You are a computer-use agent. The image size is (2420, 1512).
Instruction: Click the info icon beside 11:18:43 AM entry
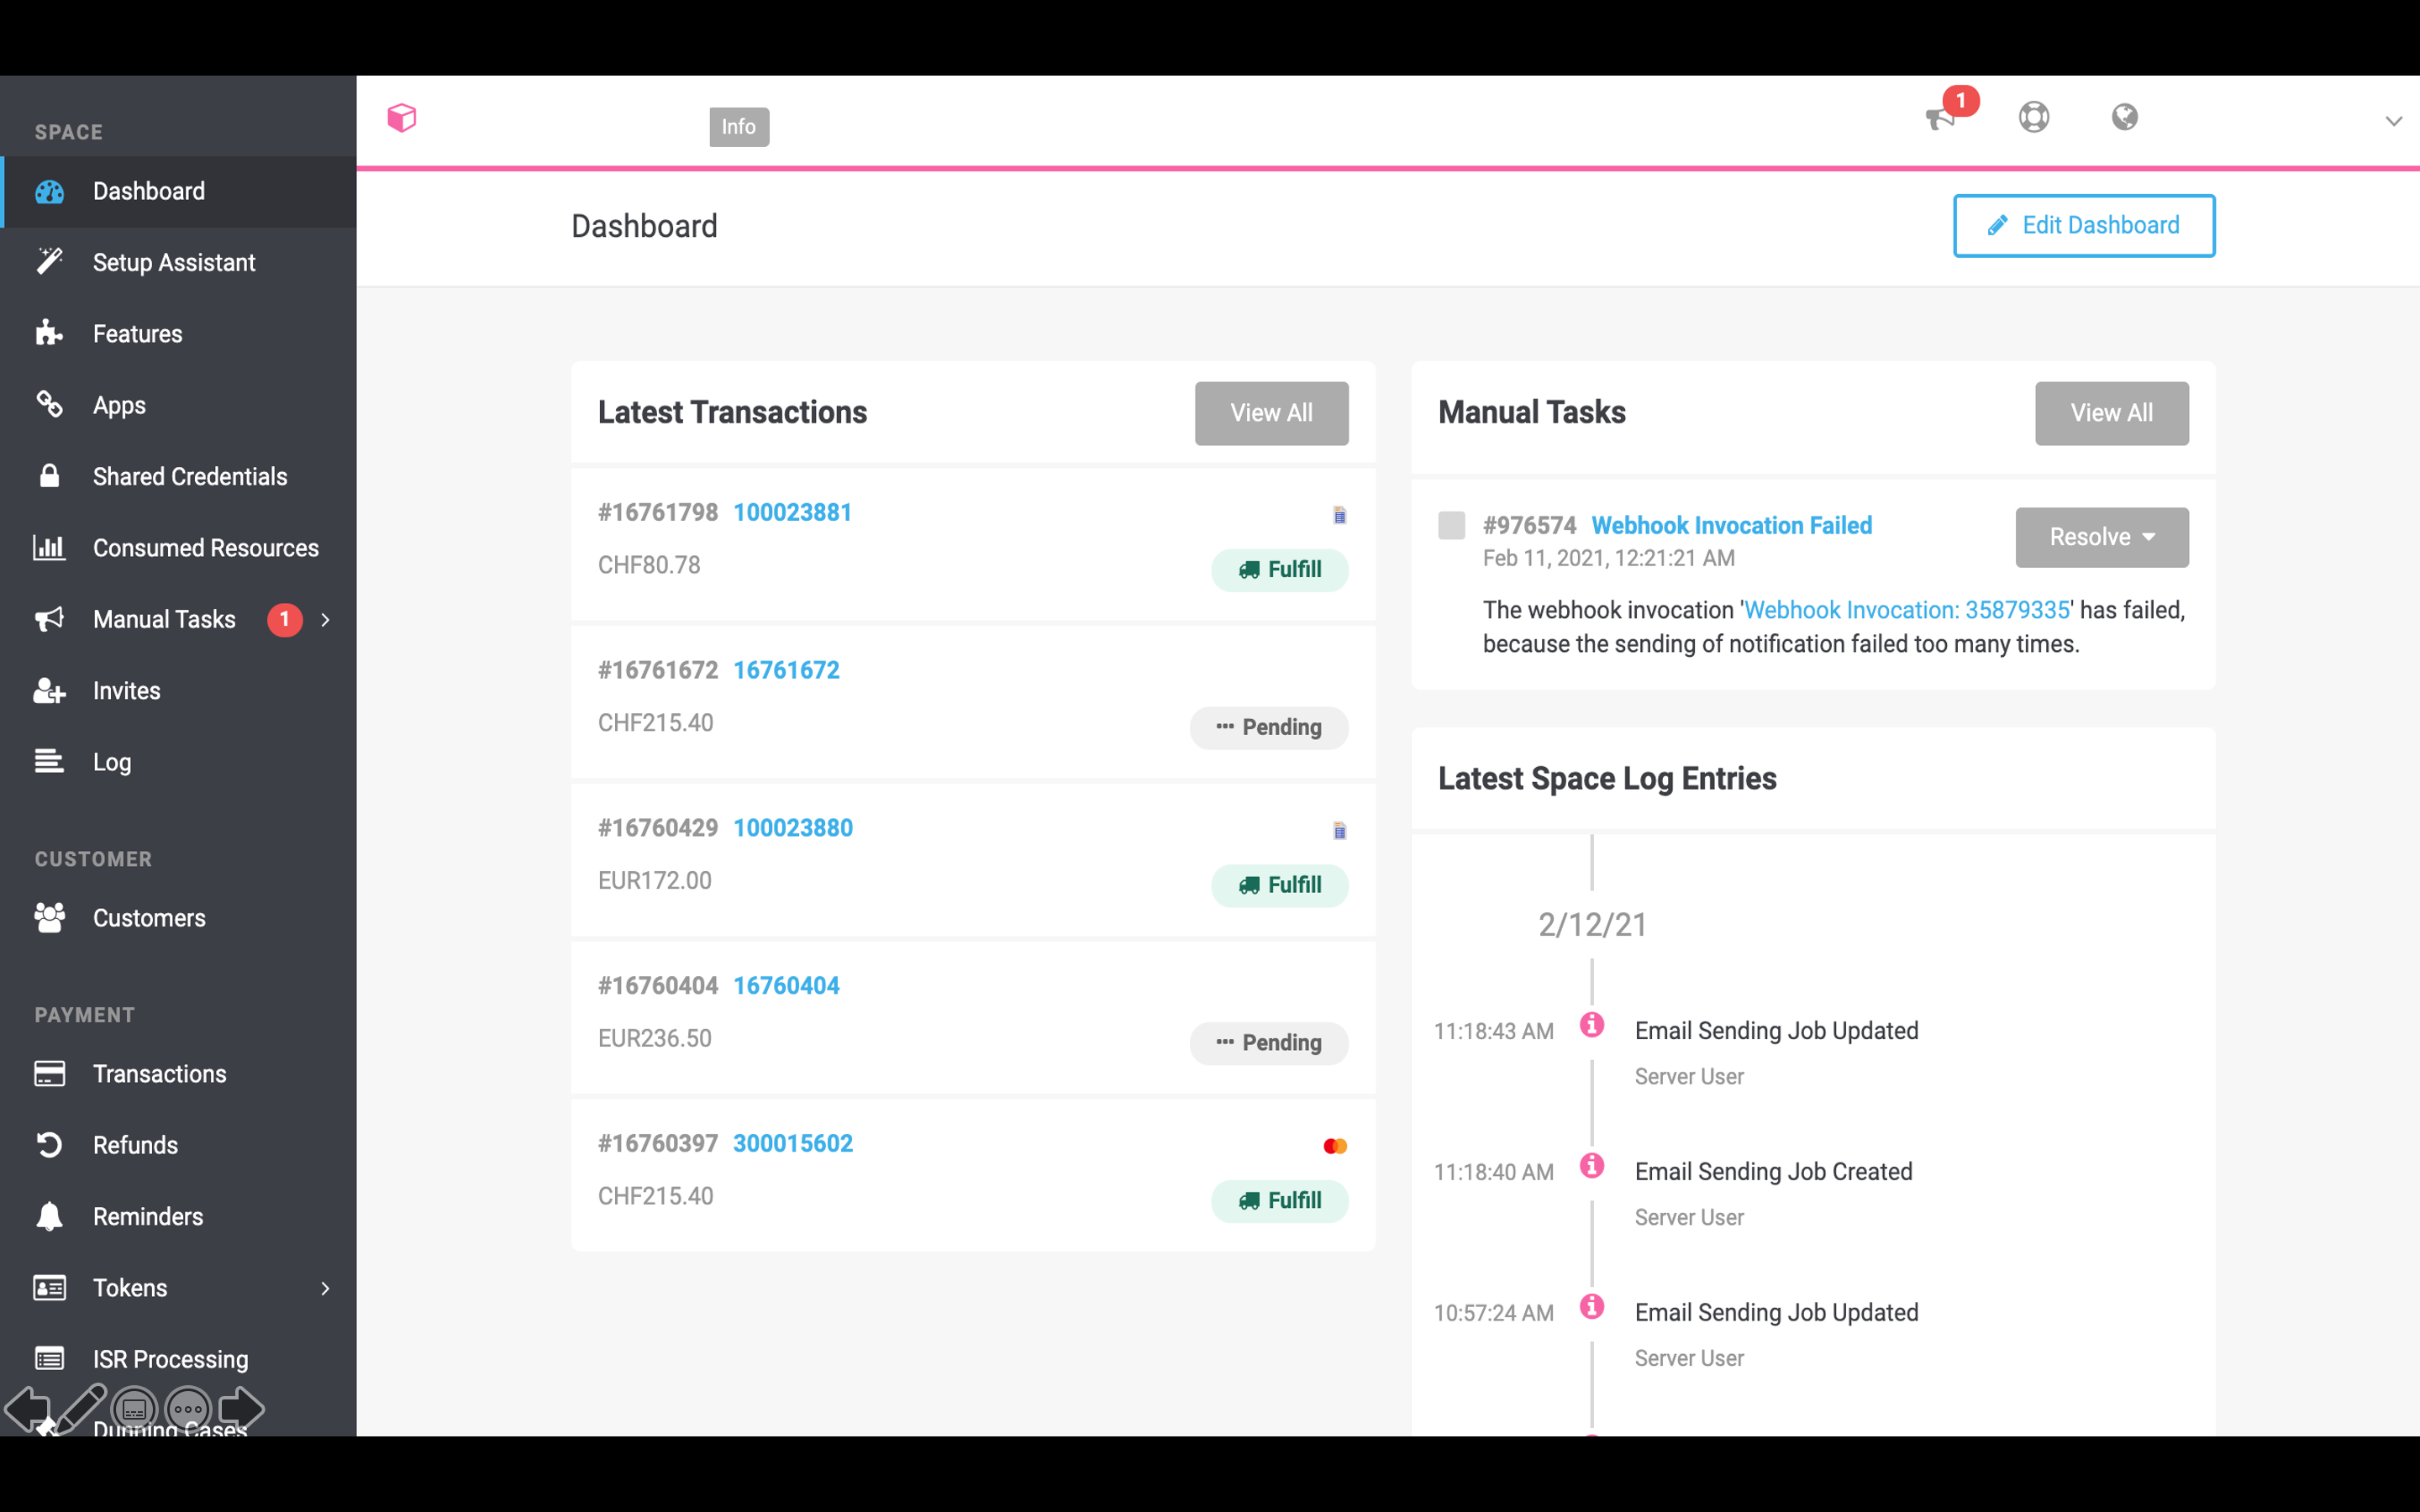click(1592, 1025)
